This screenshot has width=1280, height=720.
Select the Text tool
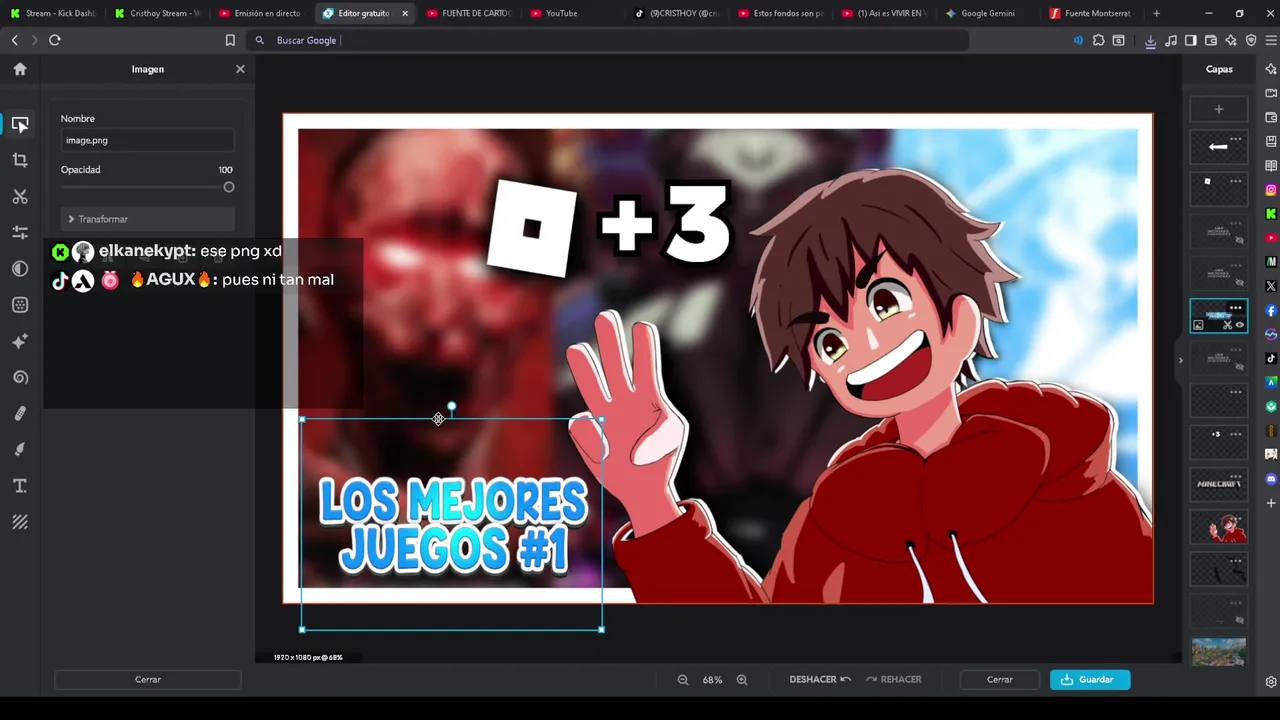coord(20,486)
